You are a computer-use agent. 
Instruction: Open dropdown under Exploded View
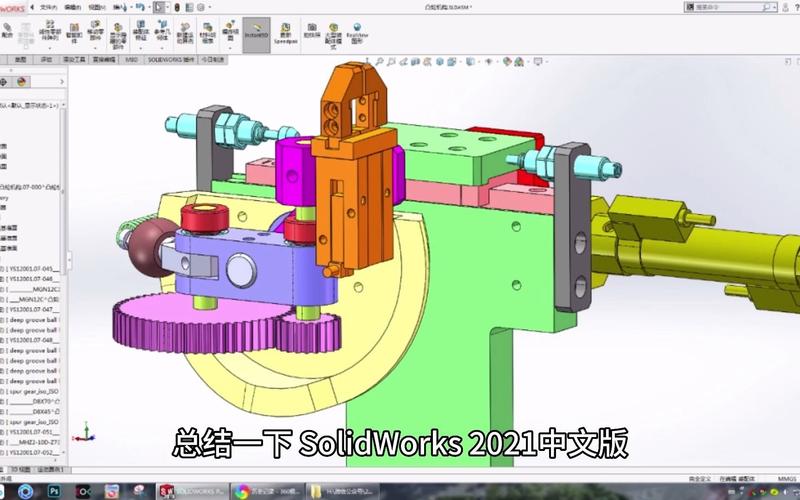click(230, 48)
